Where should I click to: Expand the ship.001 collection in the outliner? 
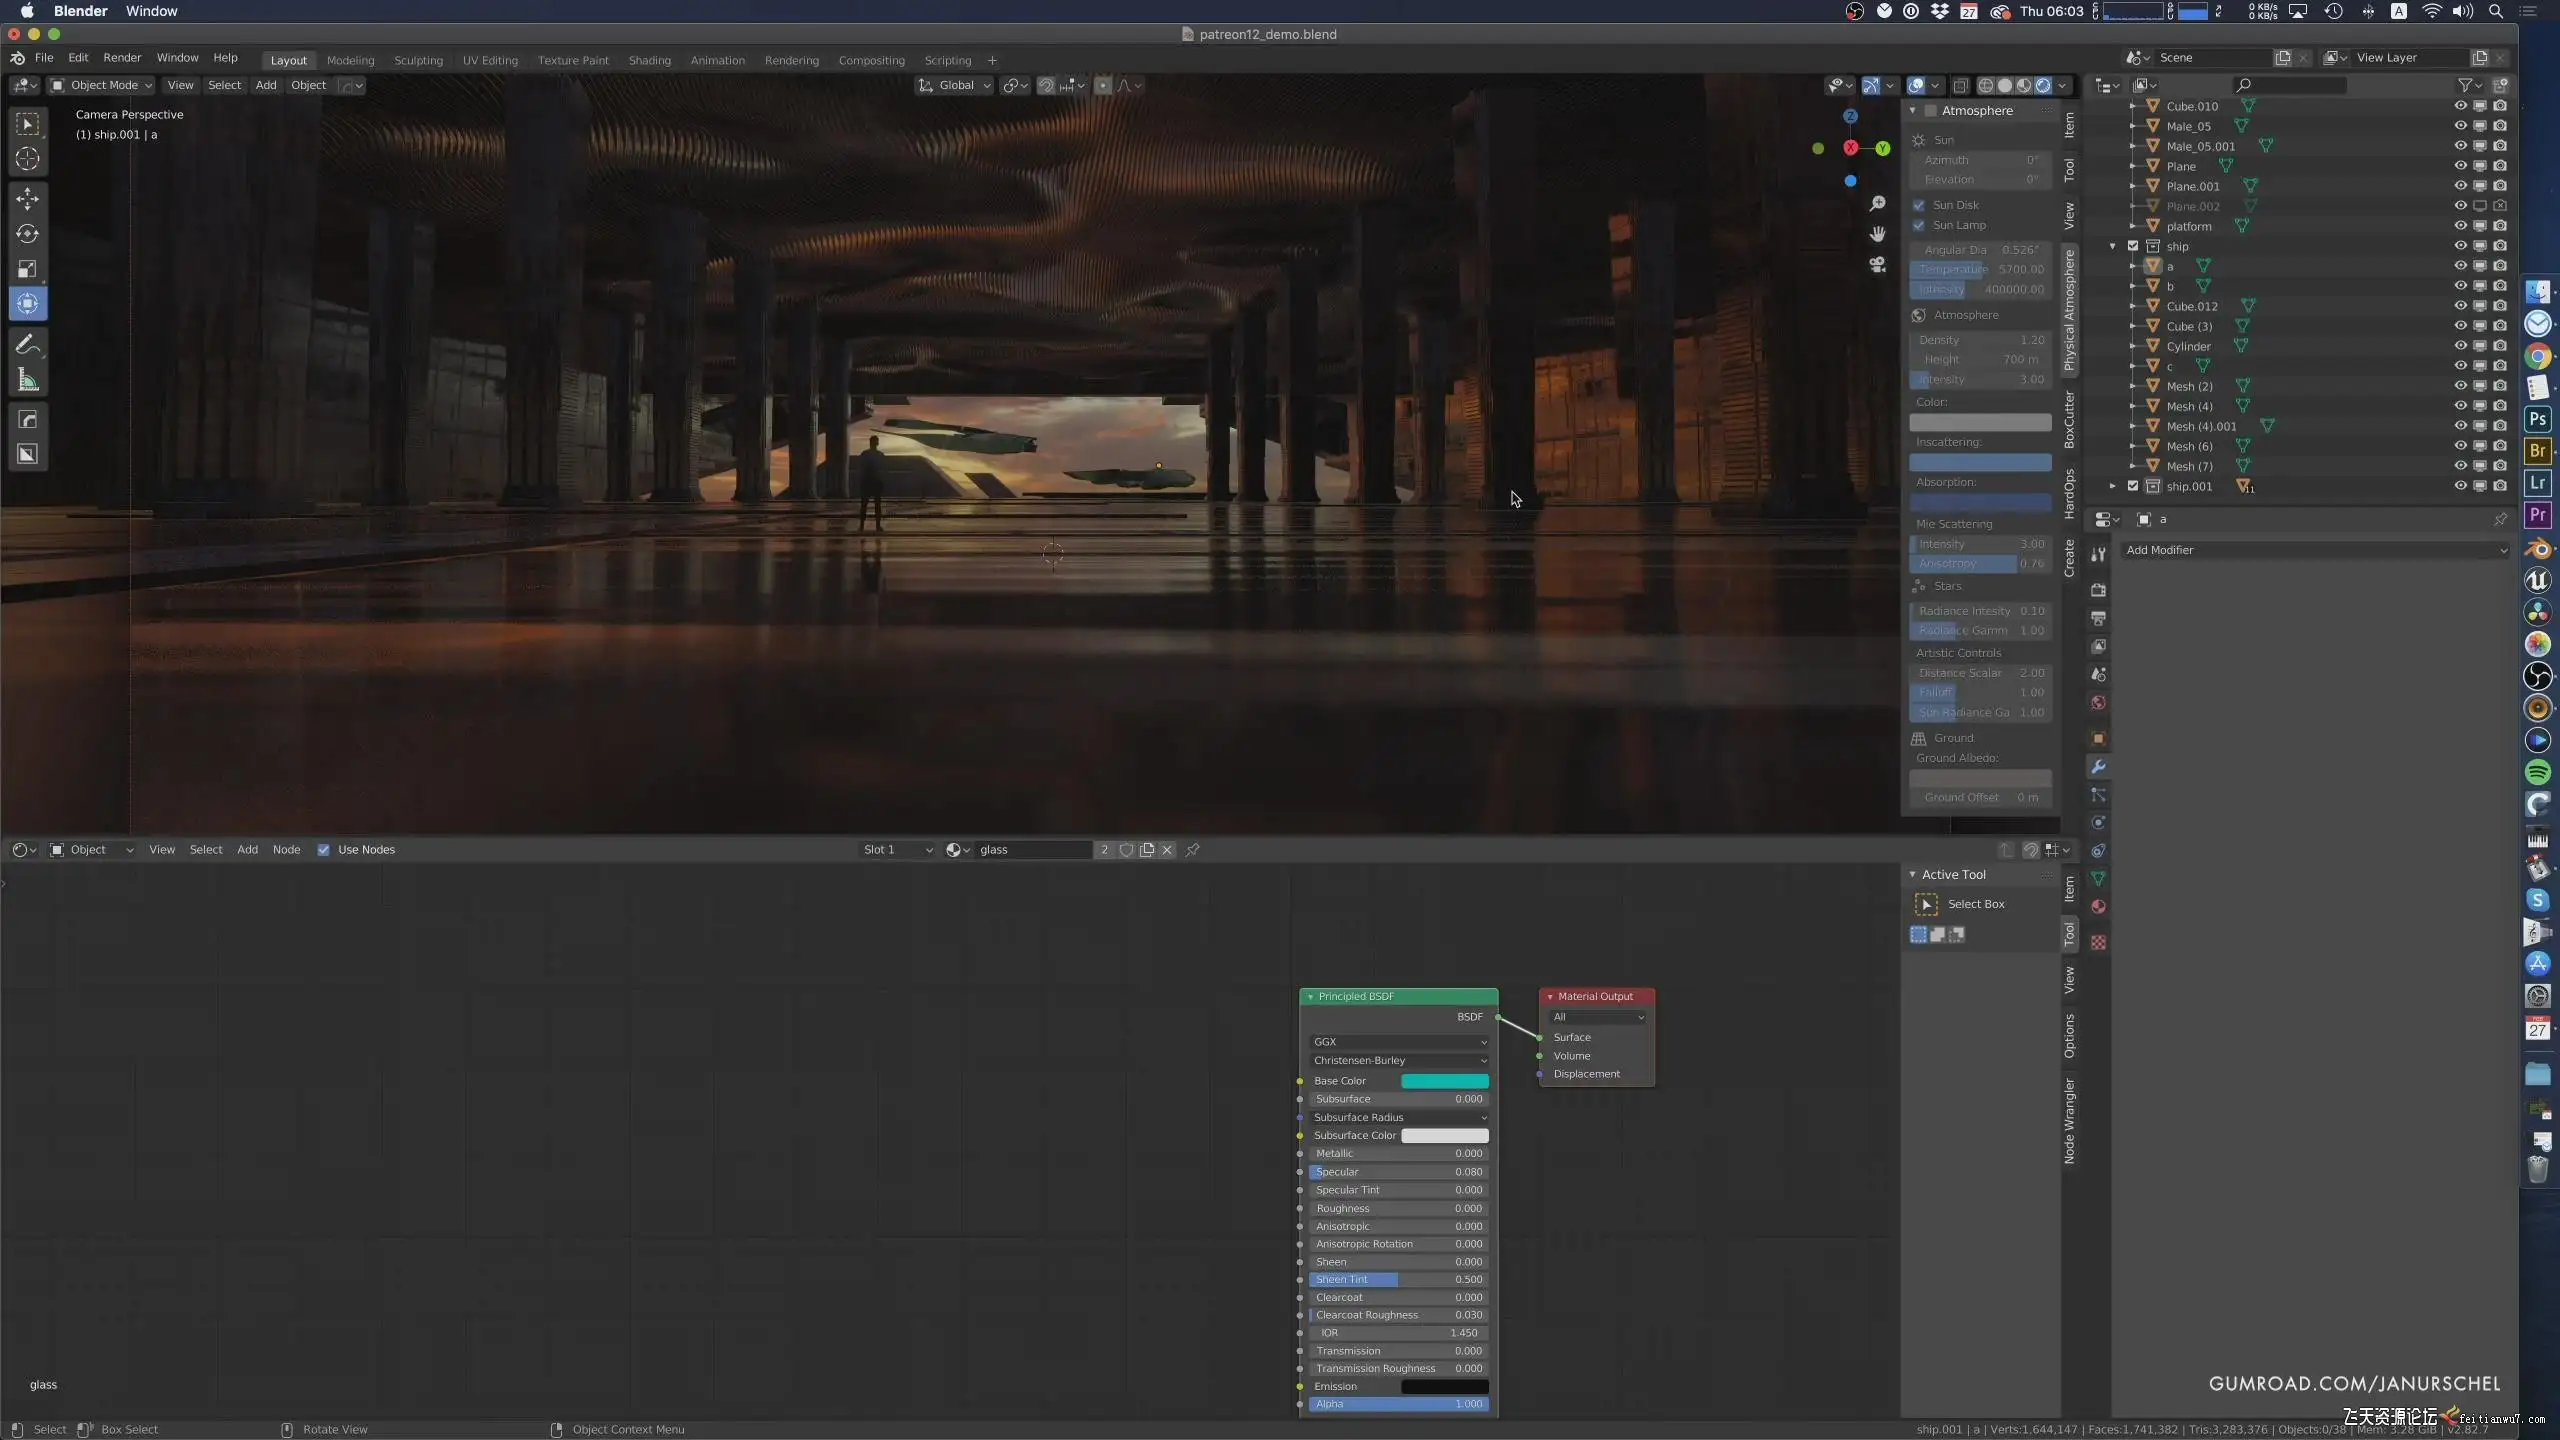pyautogui.click(x=2112, y=486)
